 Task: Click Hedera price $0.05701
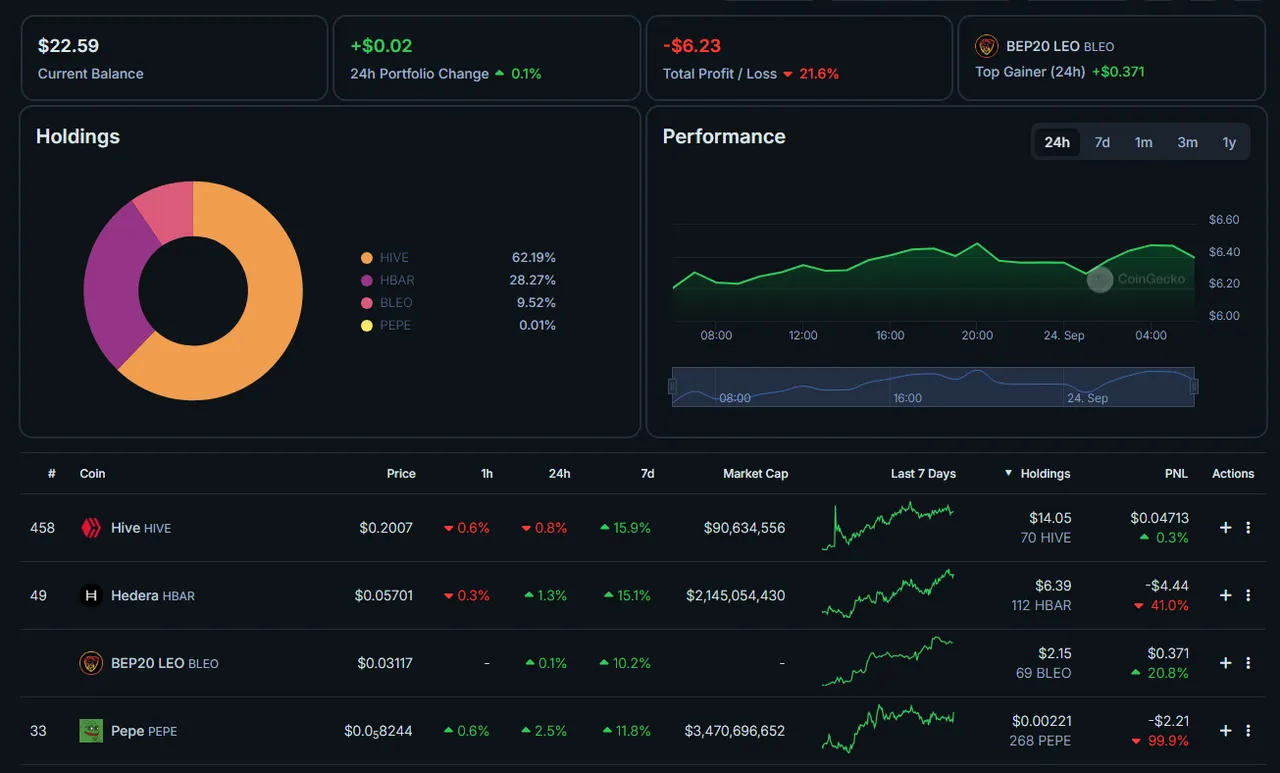pyautogui.click(x=383, y=596)
